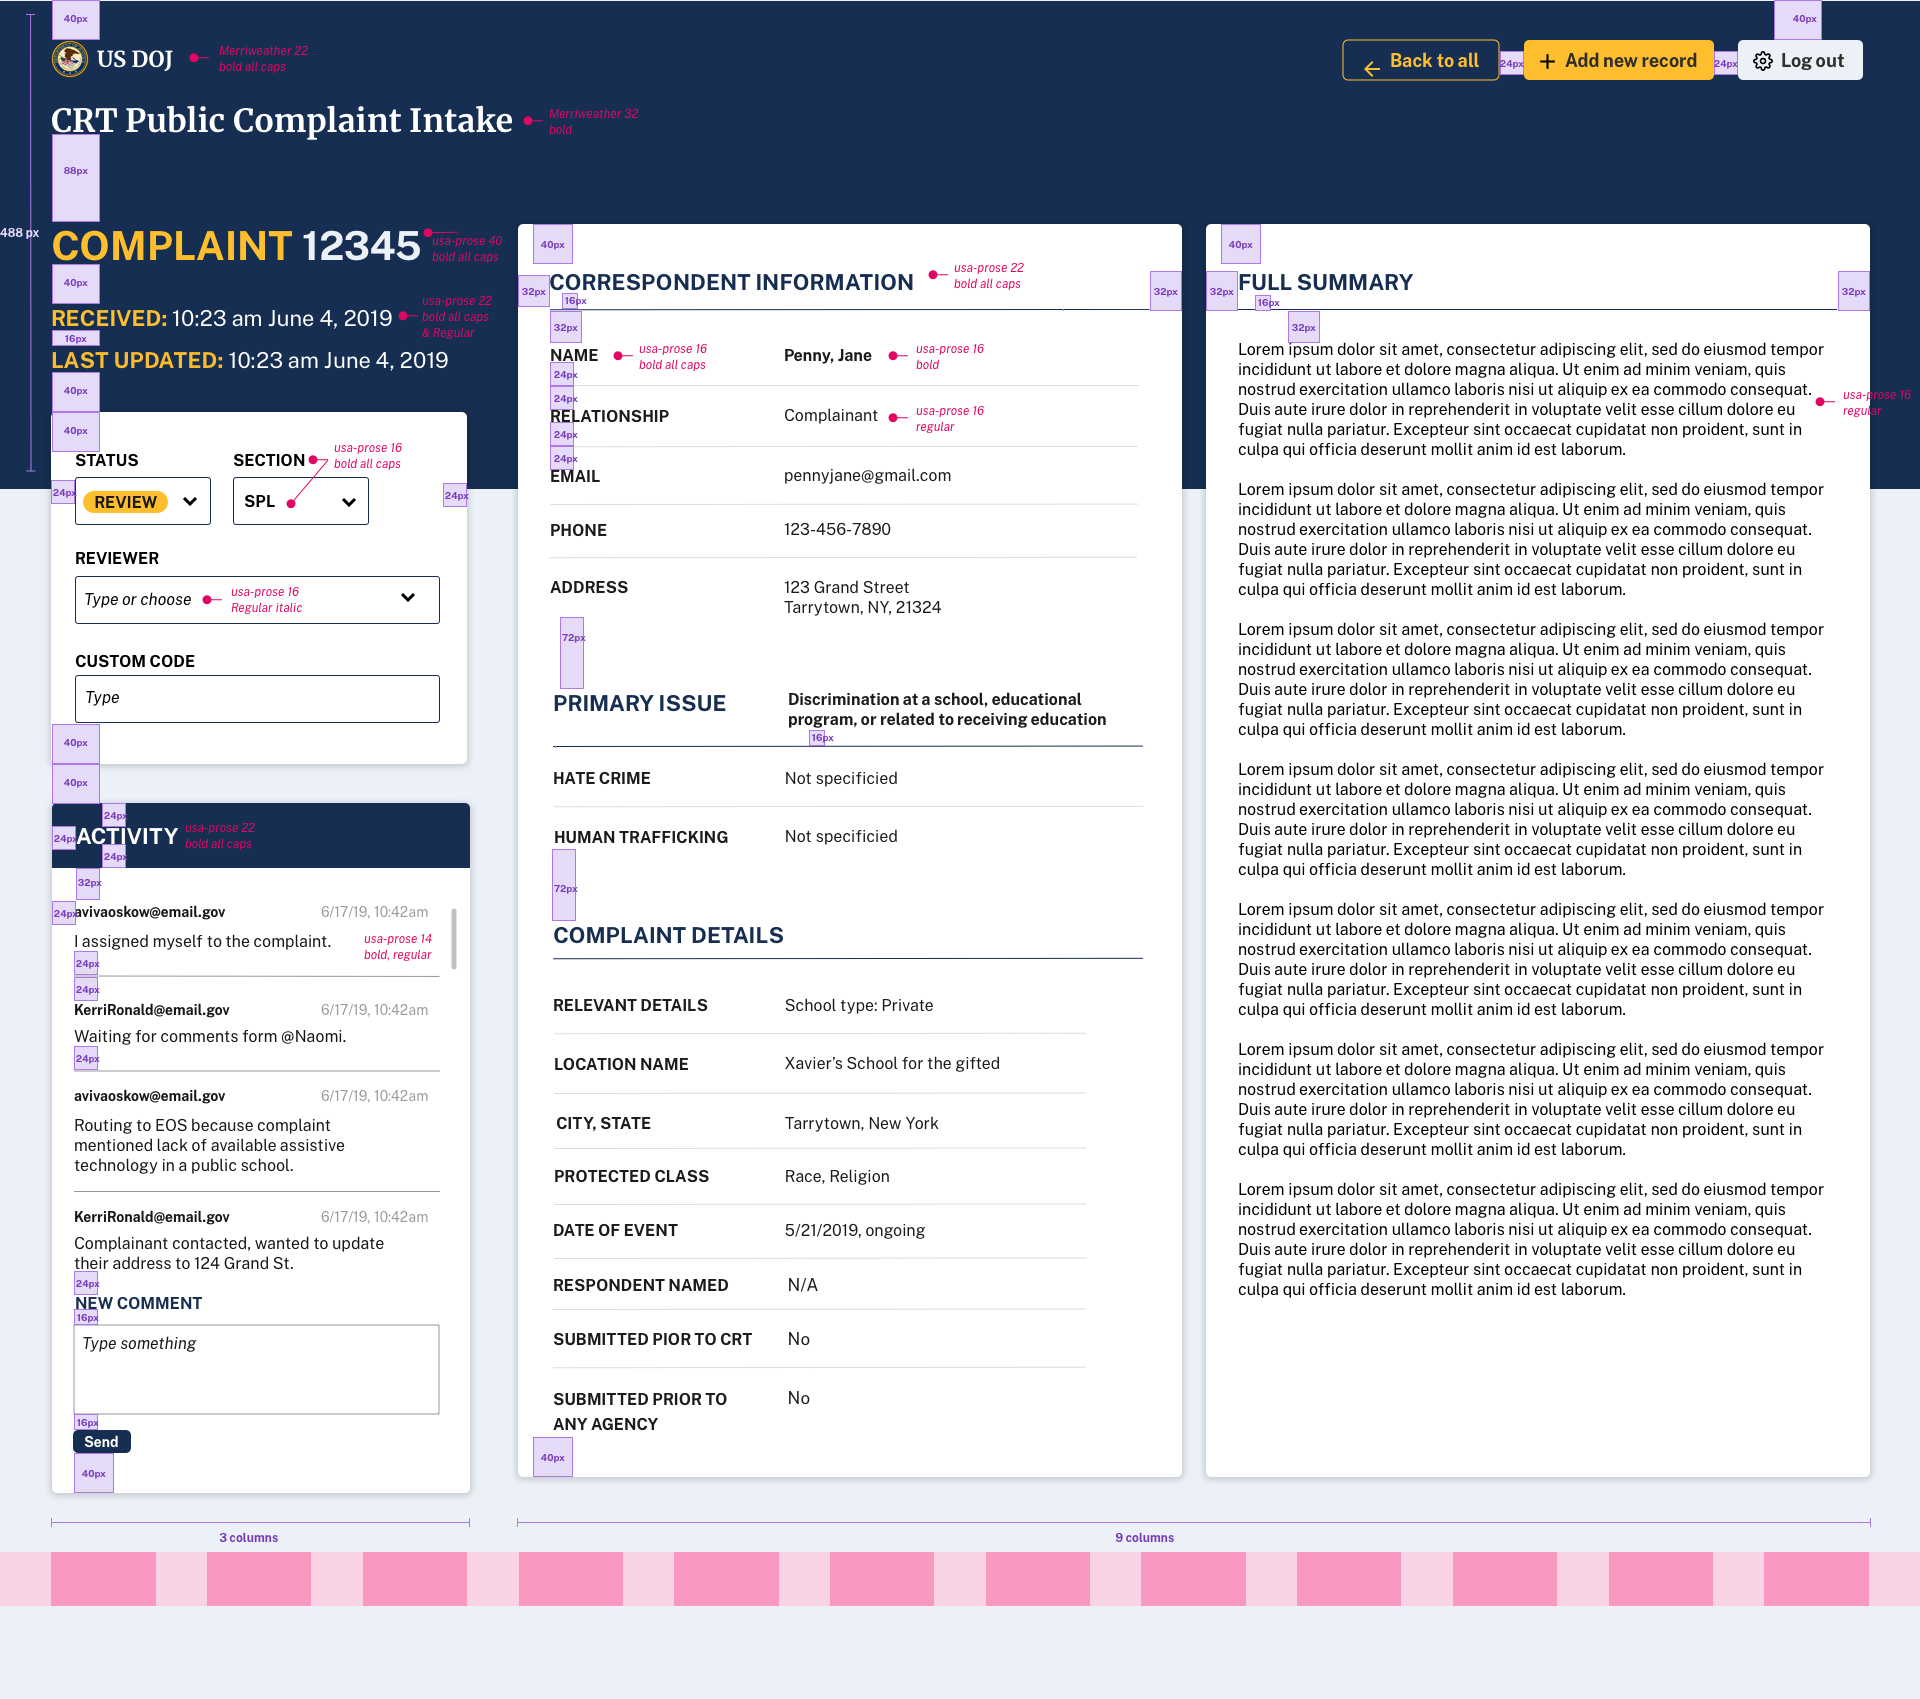The width and height of the screenshot is (1920, 1699).
Task: Click Xavier's School for the gifted
Action: coord(892,1063)
